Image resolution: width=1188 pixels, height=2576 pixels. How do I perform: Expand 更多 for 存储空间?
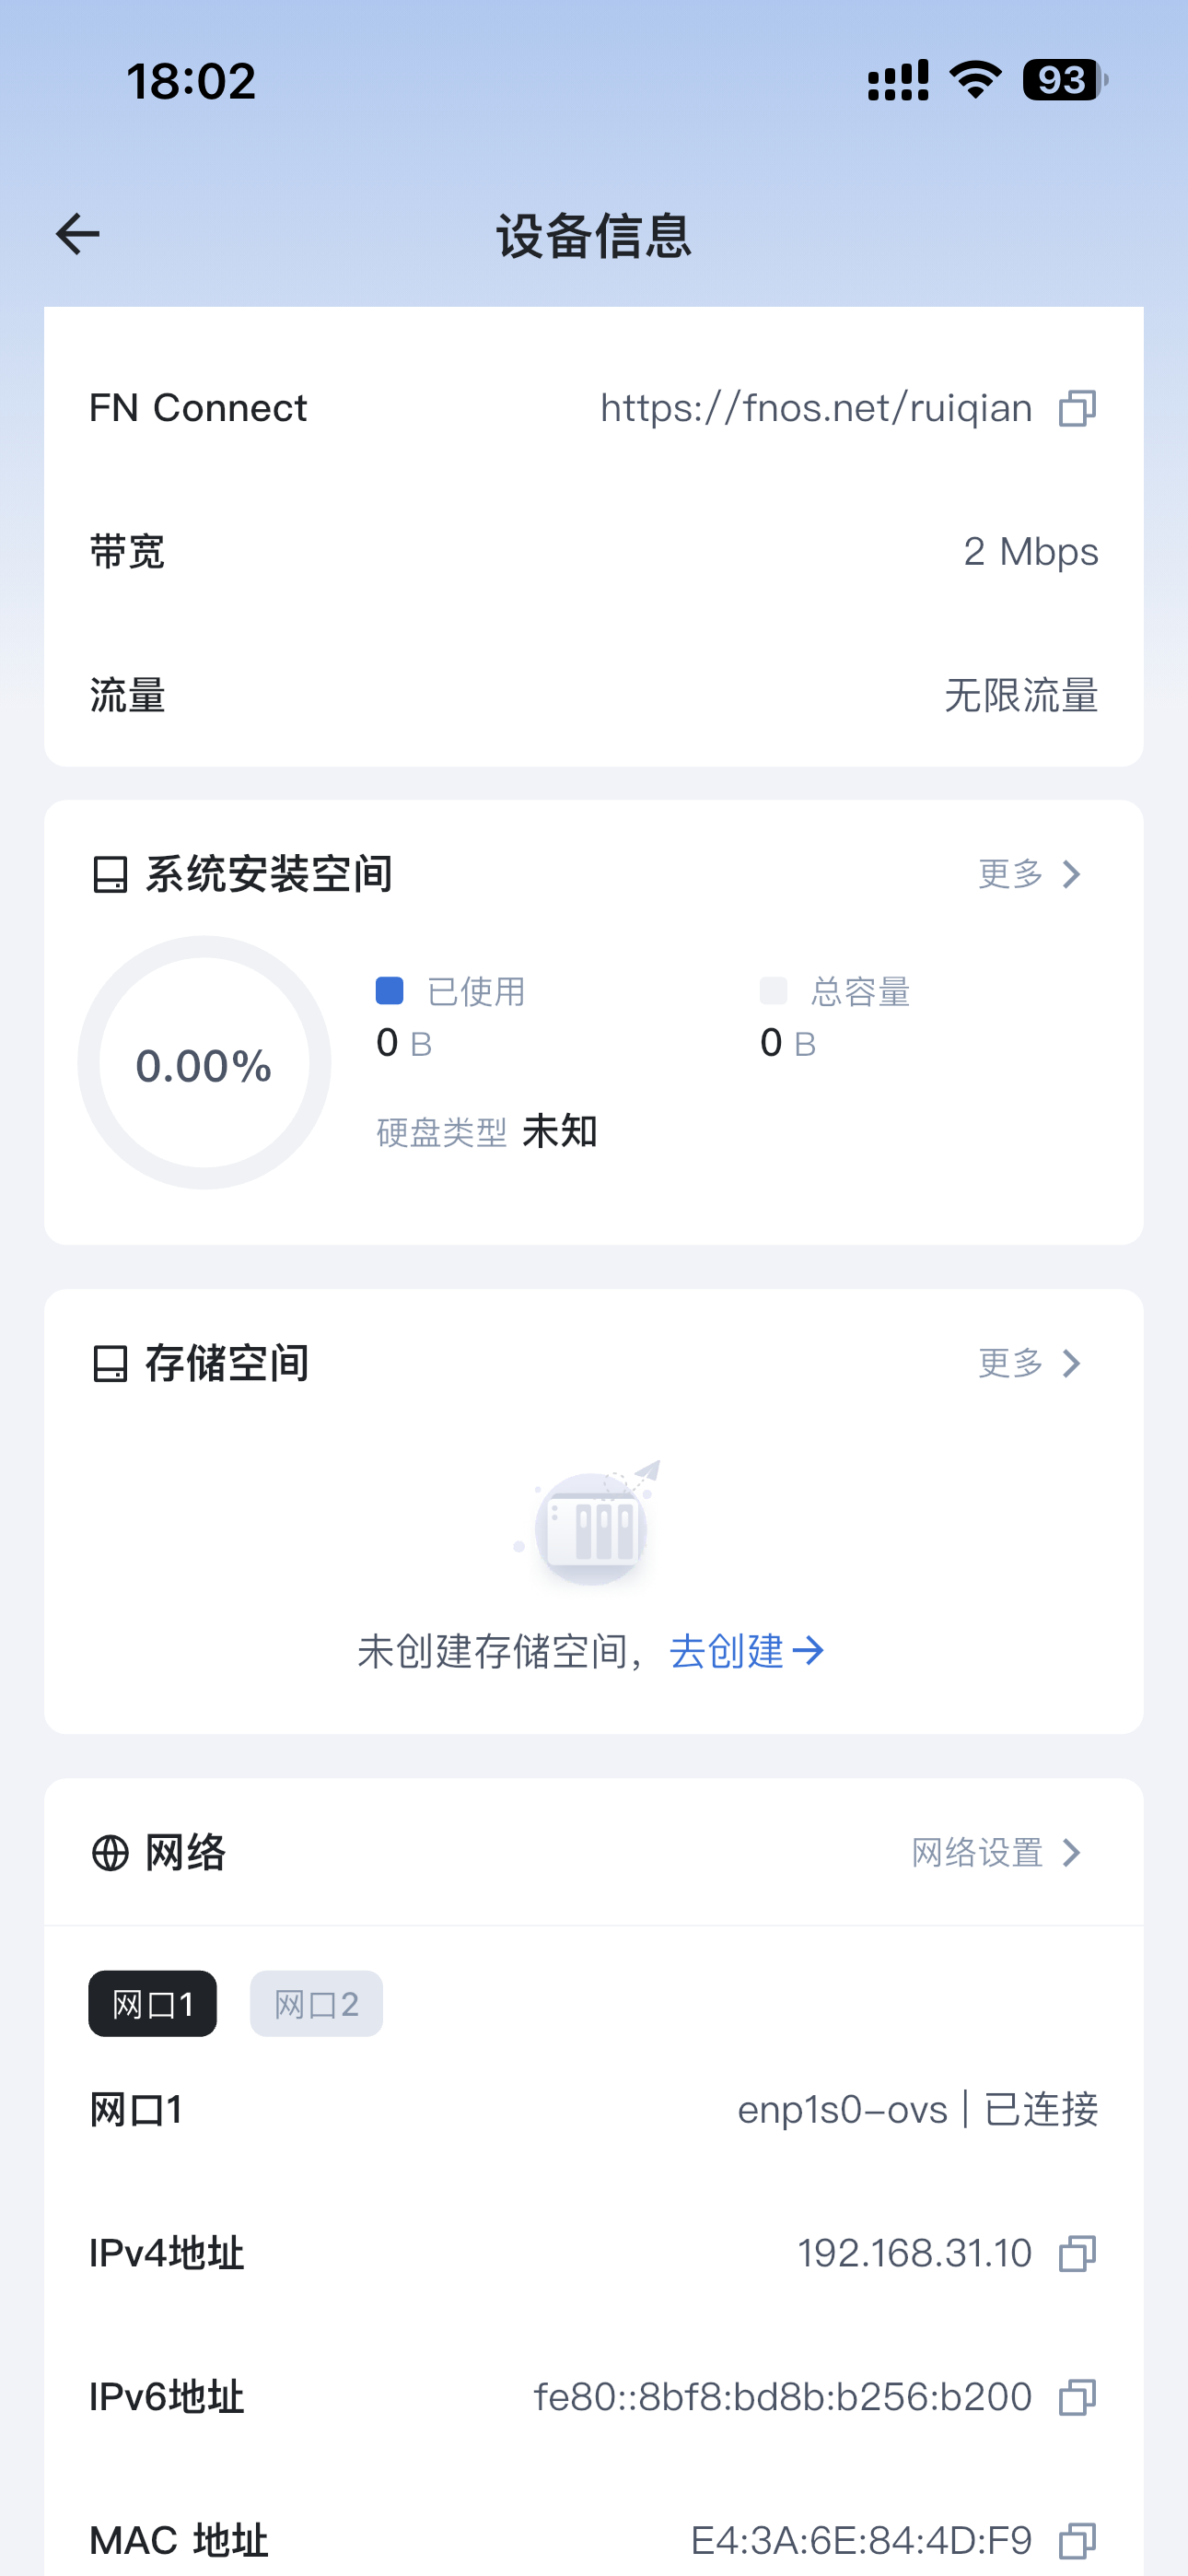click(1030, 1363)
